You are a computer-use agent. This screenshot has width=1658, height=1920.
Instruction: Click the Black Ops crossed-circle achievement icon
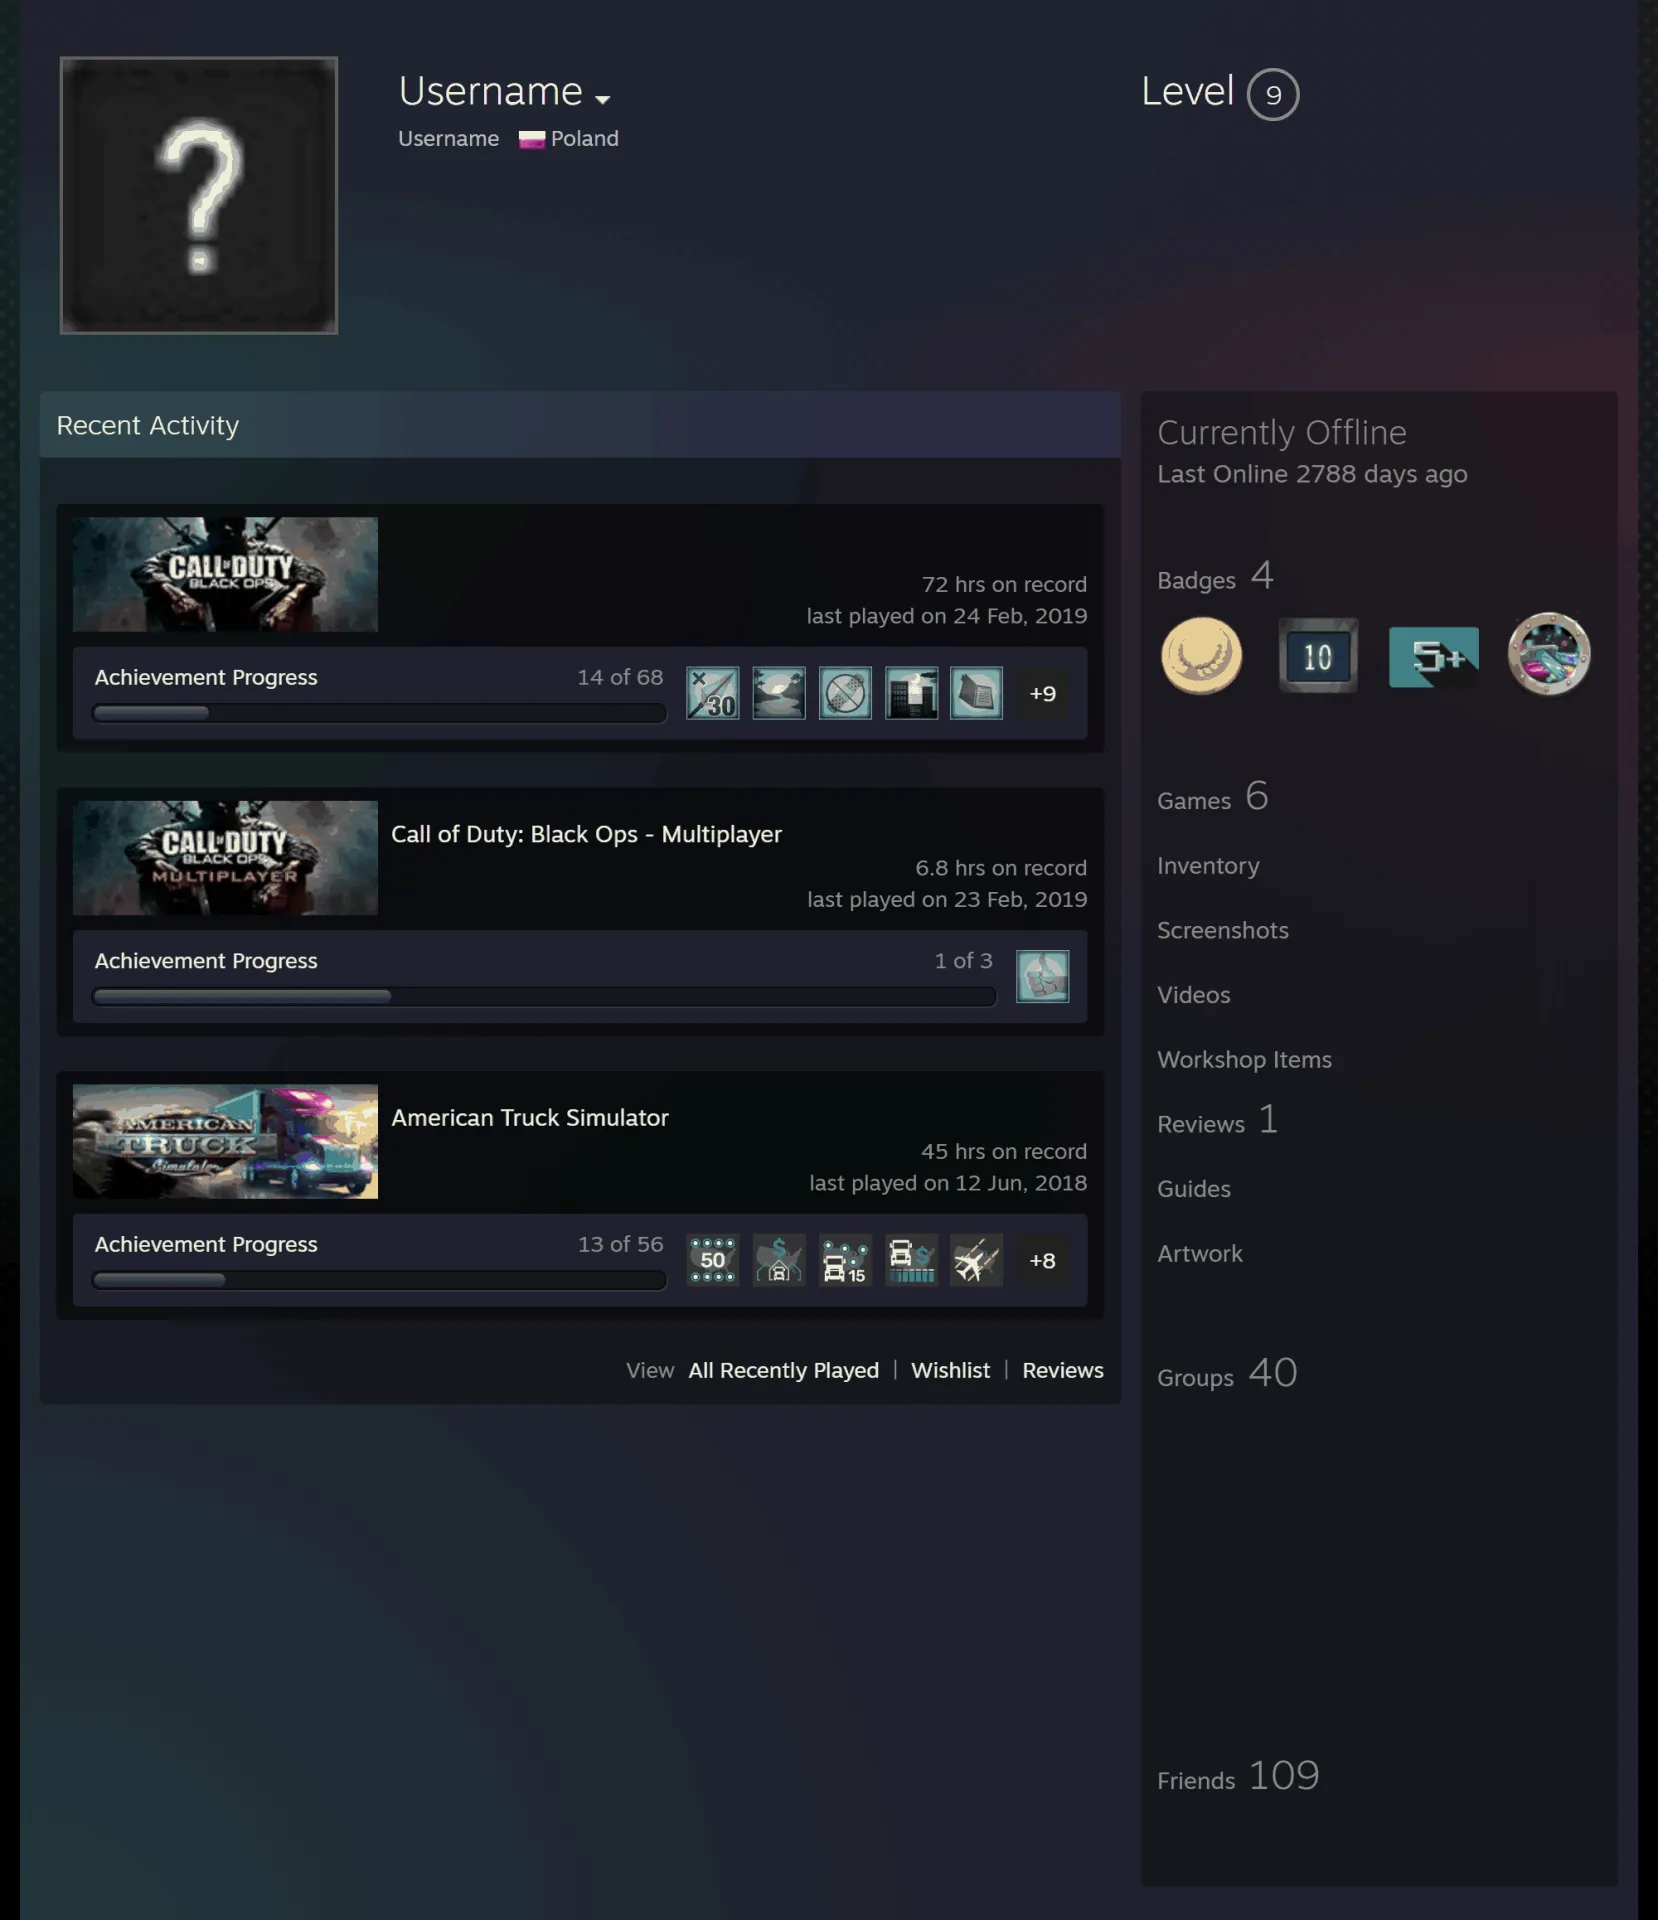[845, 693]
